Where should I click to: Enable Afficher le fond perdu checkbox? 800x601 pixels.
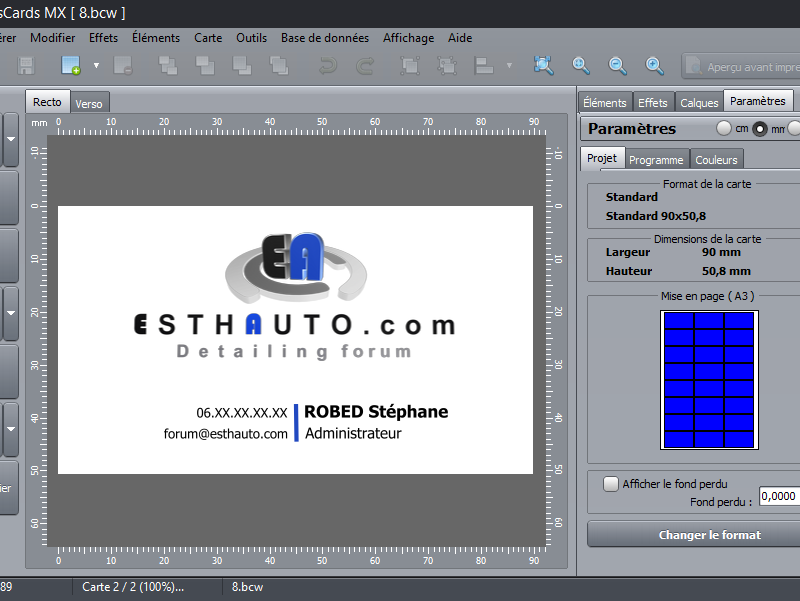pos(611,484)
